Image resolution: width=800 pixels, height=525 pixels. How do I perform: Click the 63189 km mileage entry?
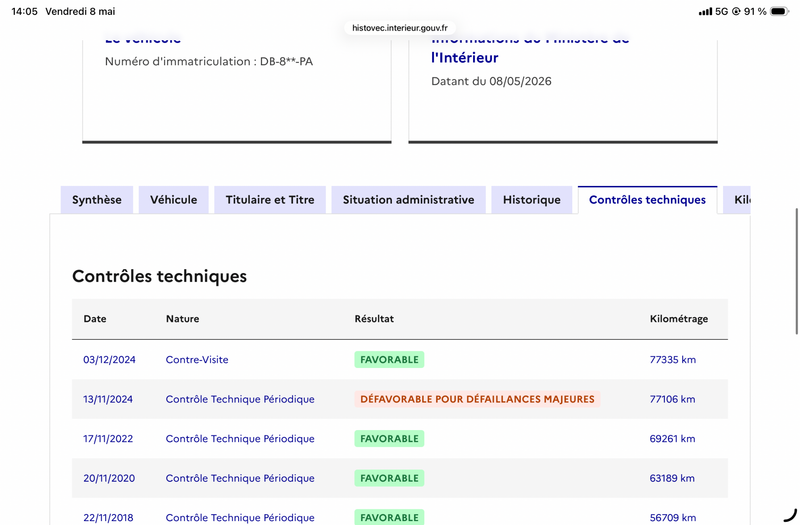672,478
